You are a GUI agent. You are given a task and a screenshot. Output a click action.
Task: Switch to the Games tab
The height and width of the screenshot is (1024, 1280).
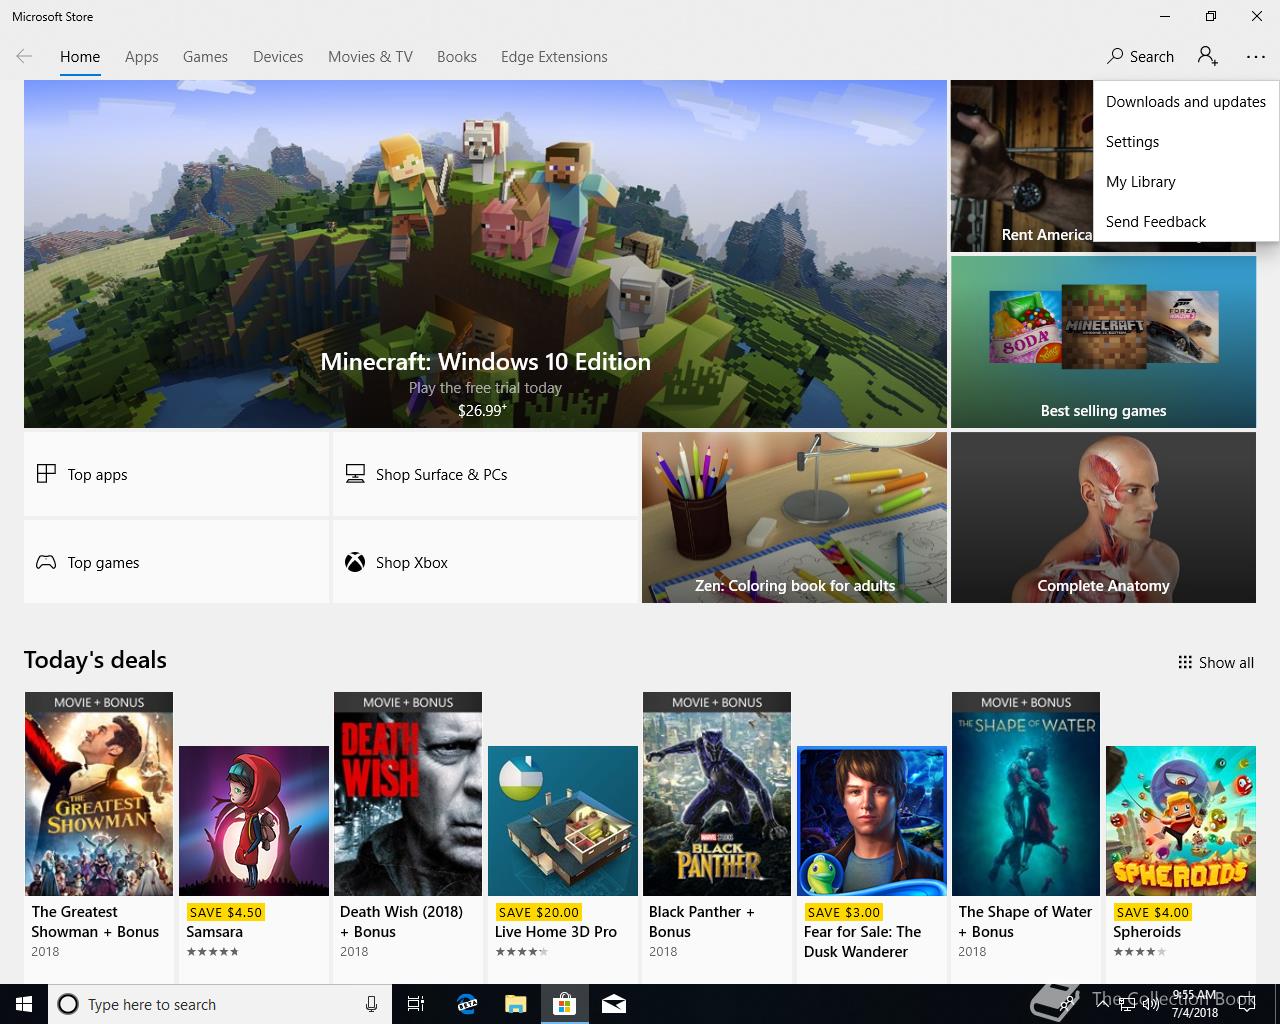click(x=205, y=57)
